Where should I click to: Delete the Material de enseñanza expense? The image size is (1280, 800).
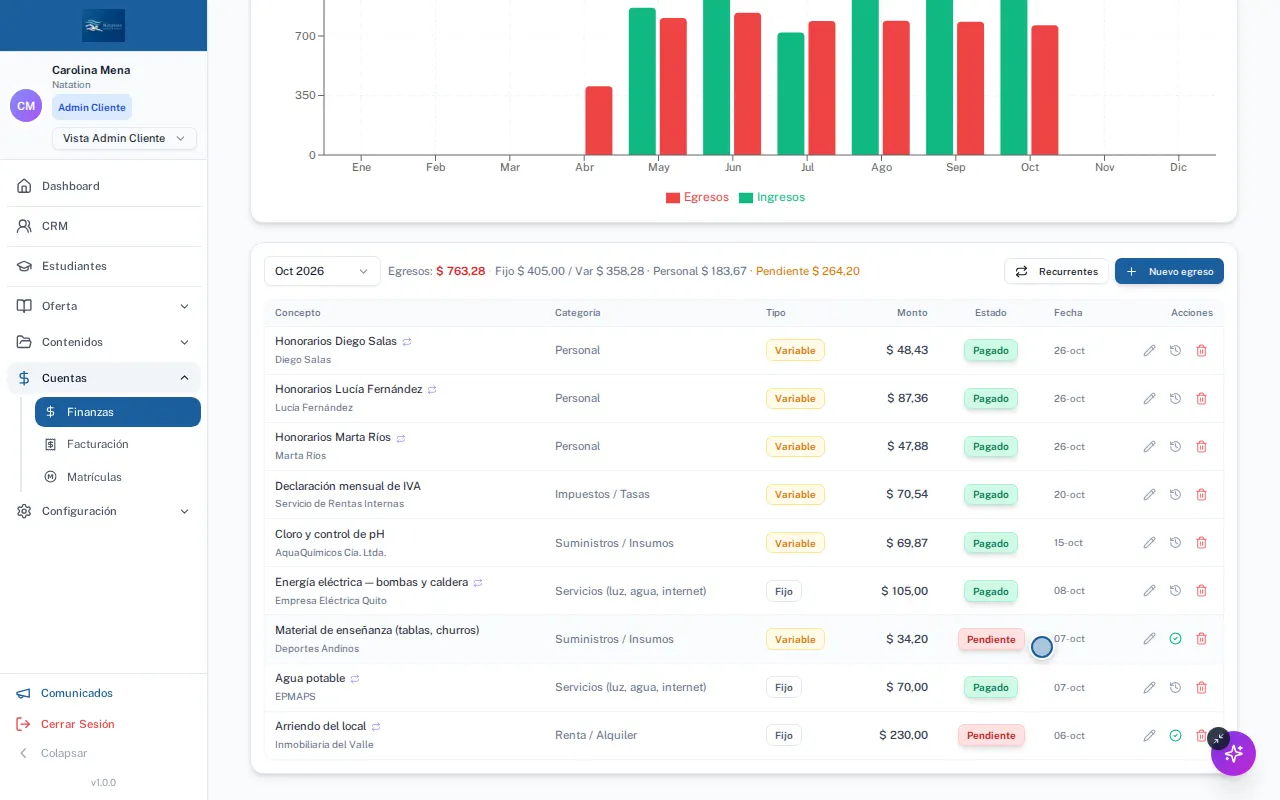[x=1201, y=639]
